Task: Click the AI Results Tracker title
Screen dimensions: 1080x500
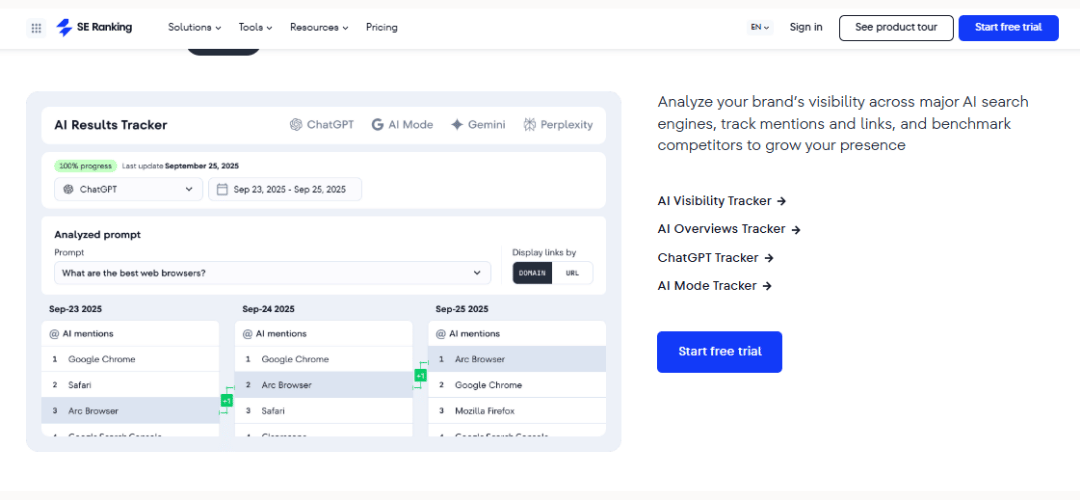Action: point(111,125)
